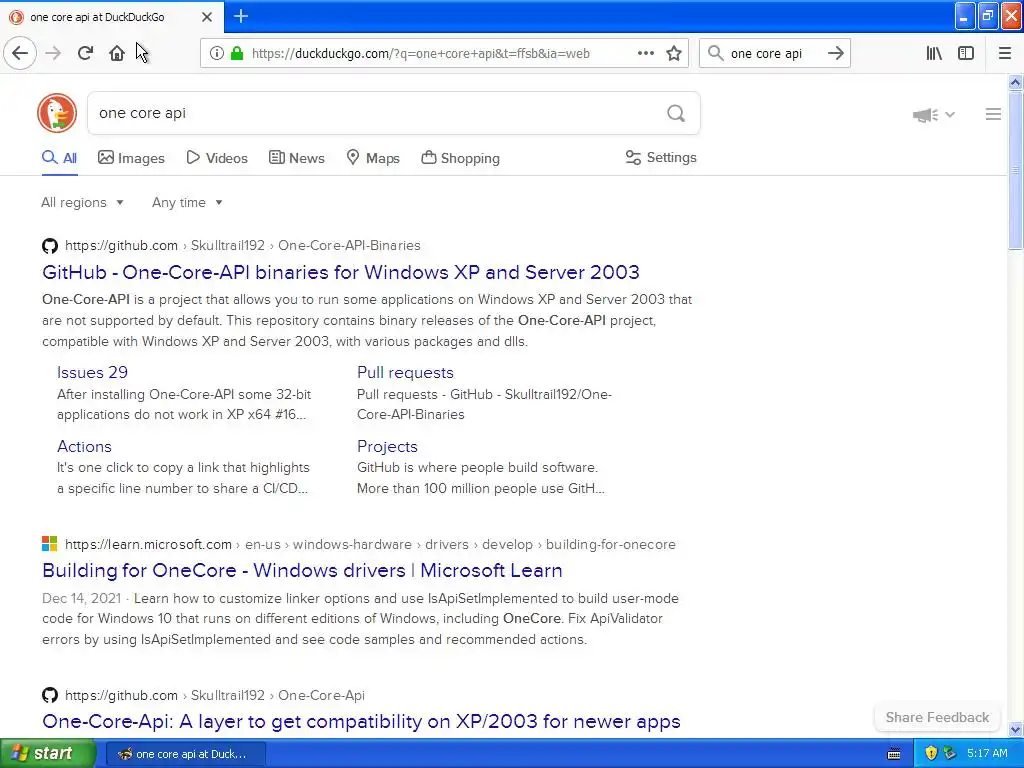The width and height of the screenshot is (1024, 768).
Task: Click the Dec 14, 2021 result date
Action: tap(82, 598)
